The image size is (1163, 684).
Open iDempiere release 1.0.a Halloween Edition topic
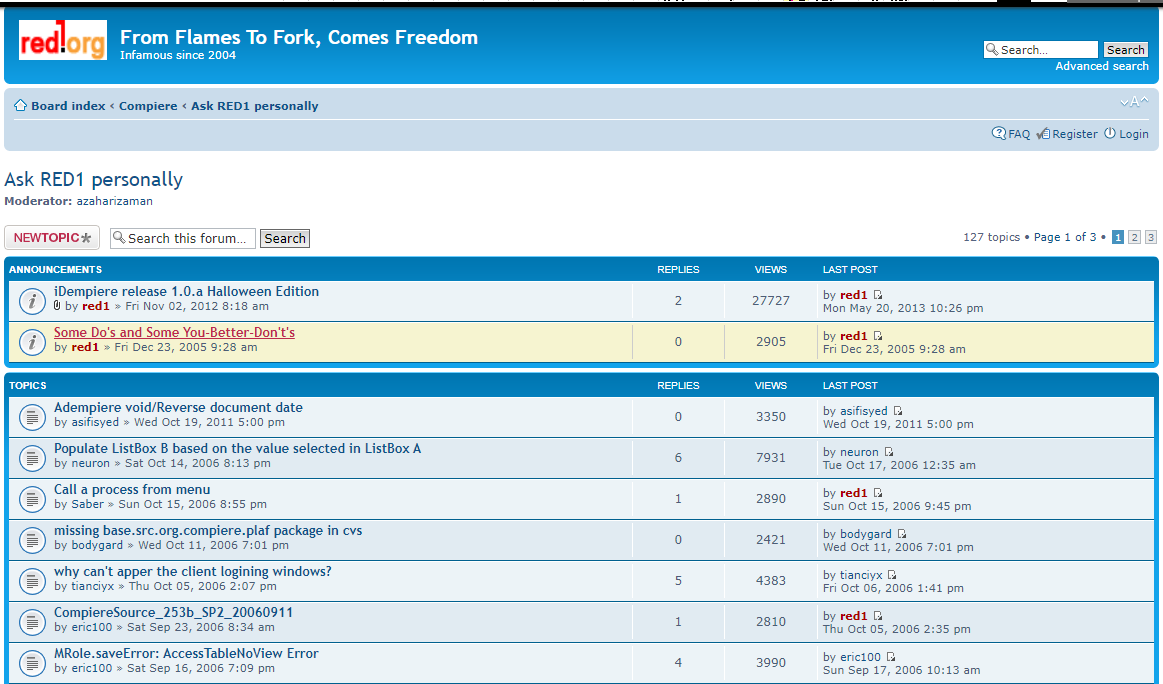point(186,291)
